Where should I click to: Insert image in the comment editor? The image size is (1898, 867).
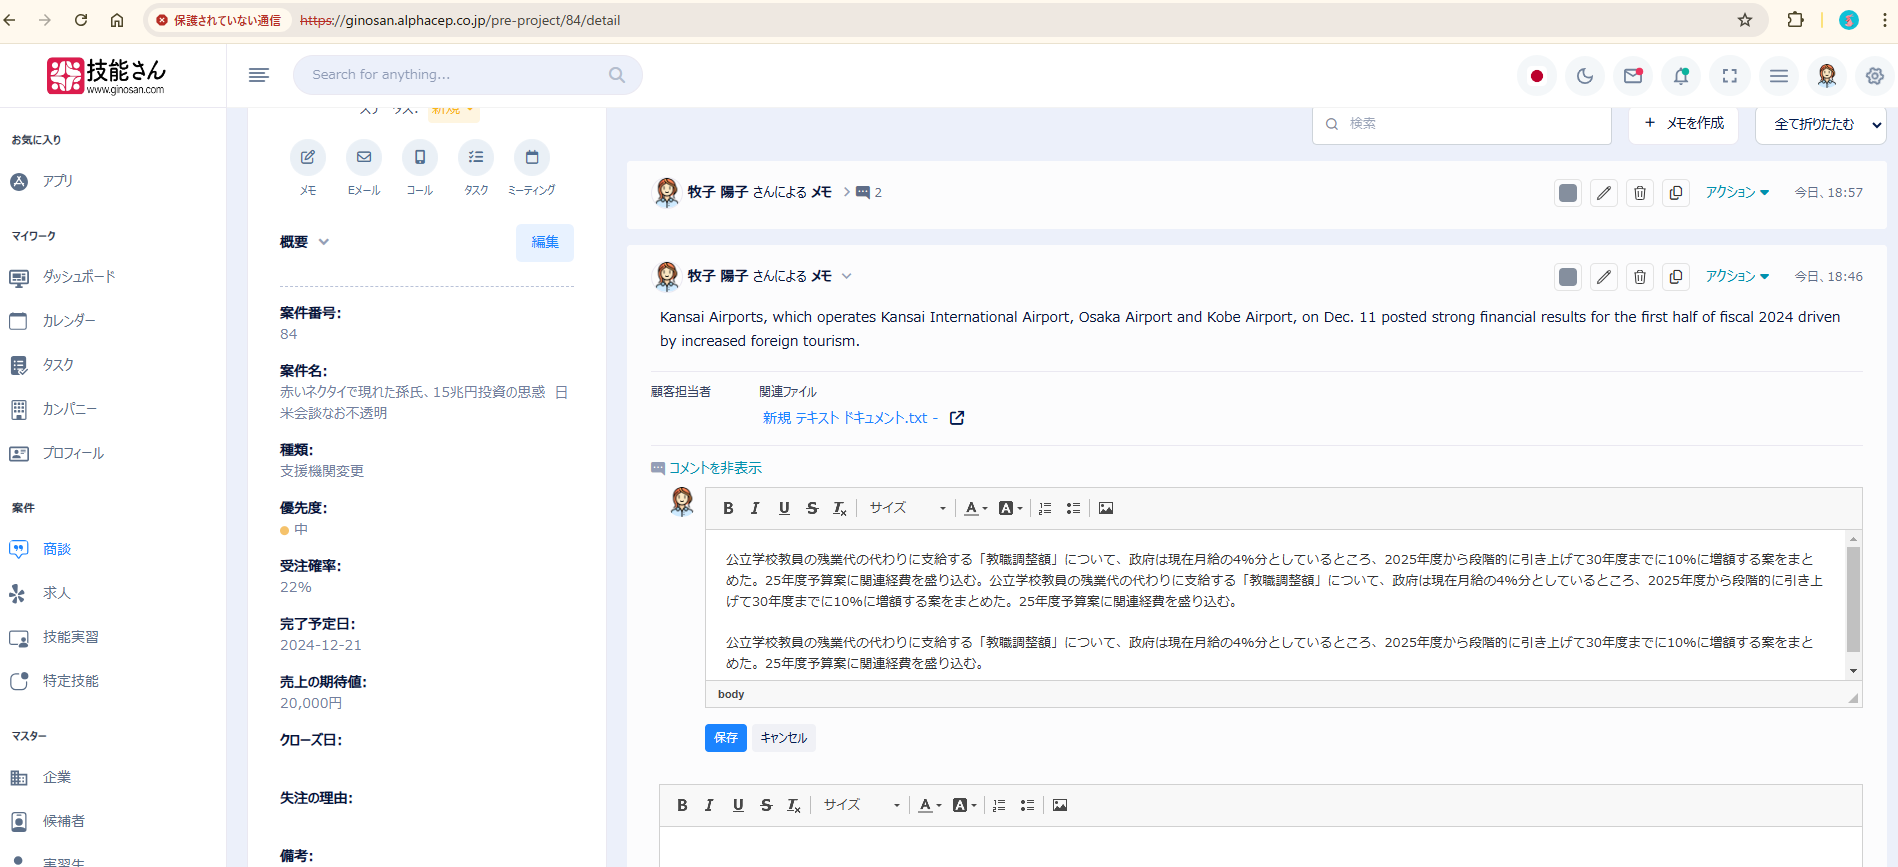tap(1106, 508)
